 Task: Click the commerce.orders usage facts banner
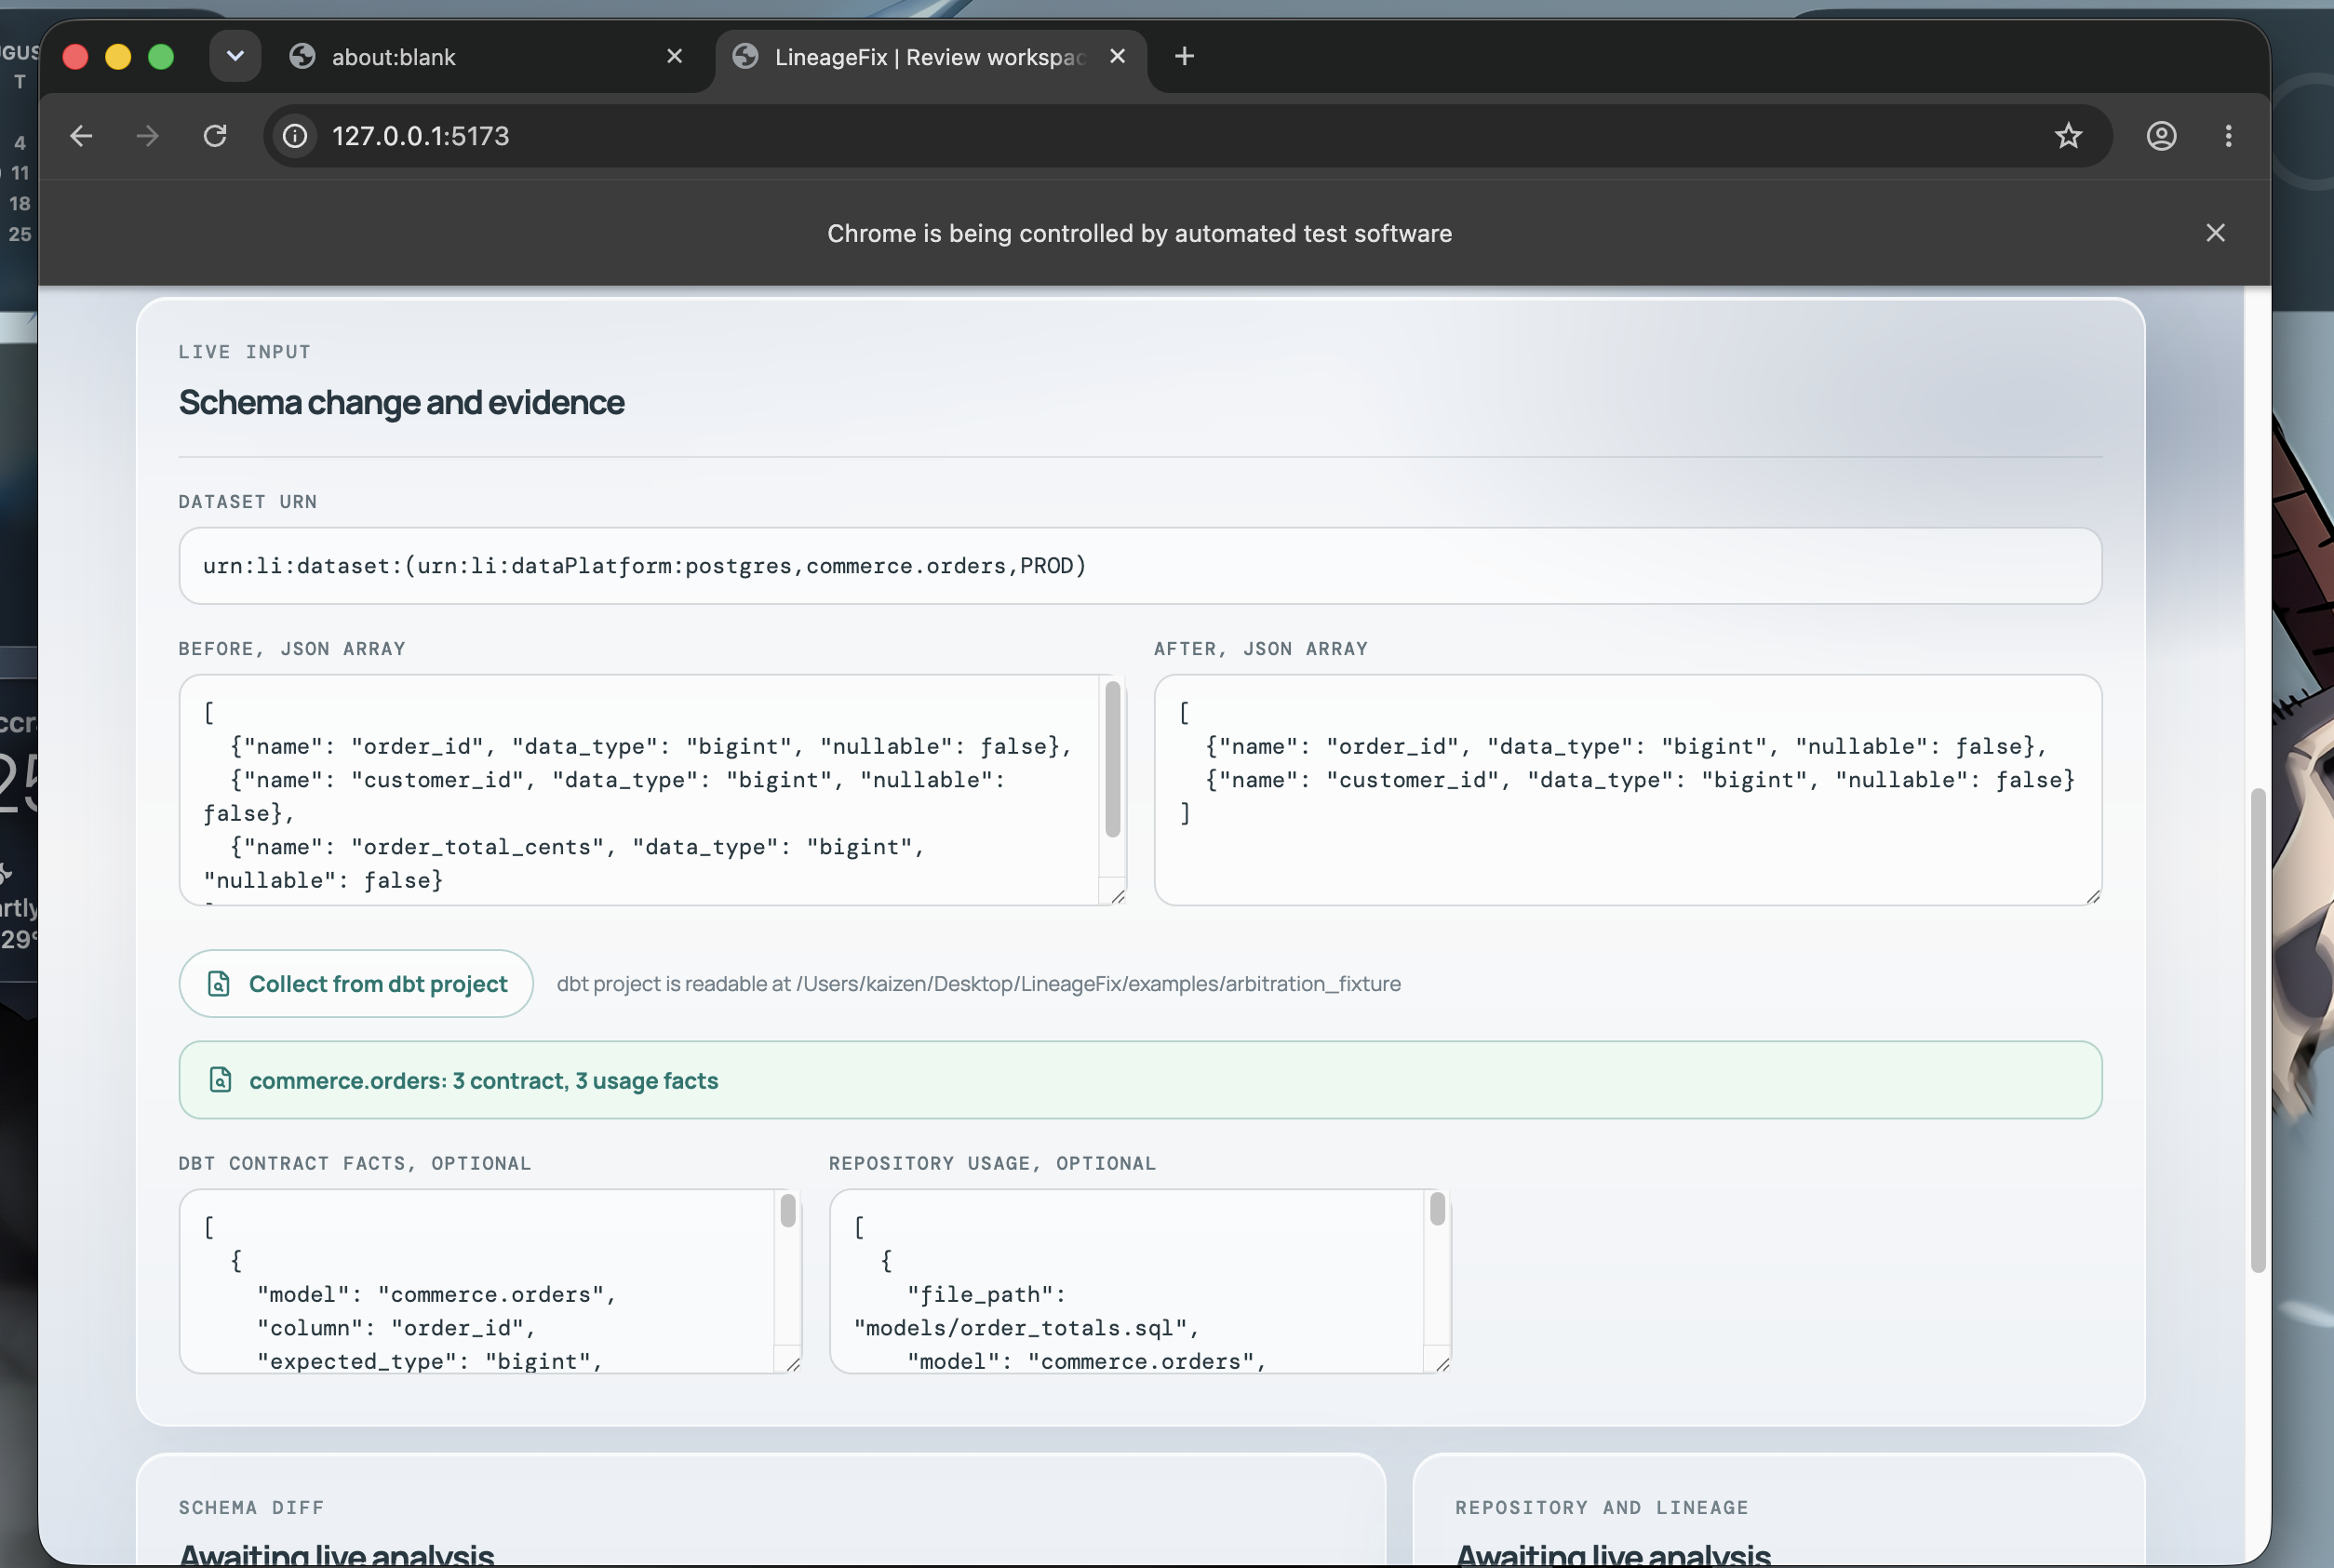click(1140, 1080)
